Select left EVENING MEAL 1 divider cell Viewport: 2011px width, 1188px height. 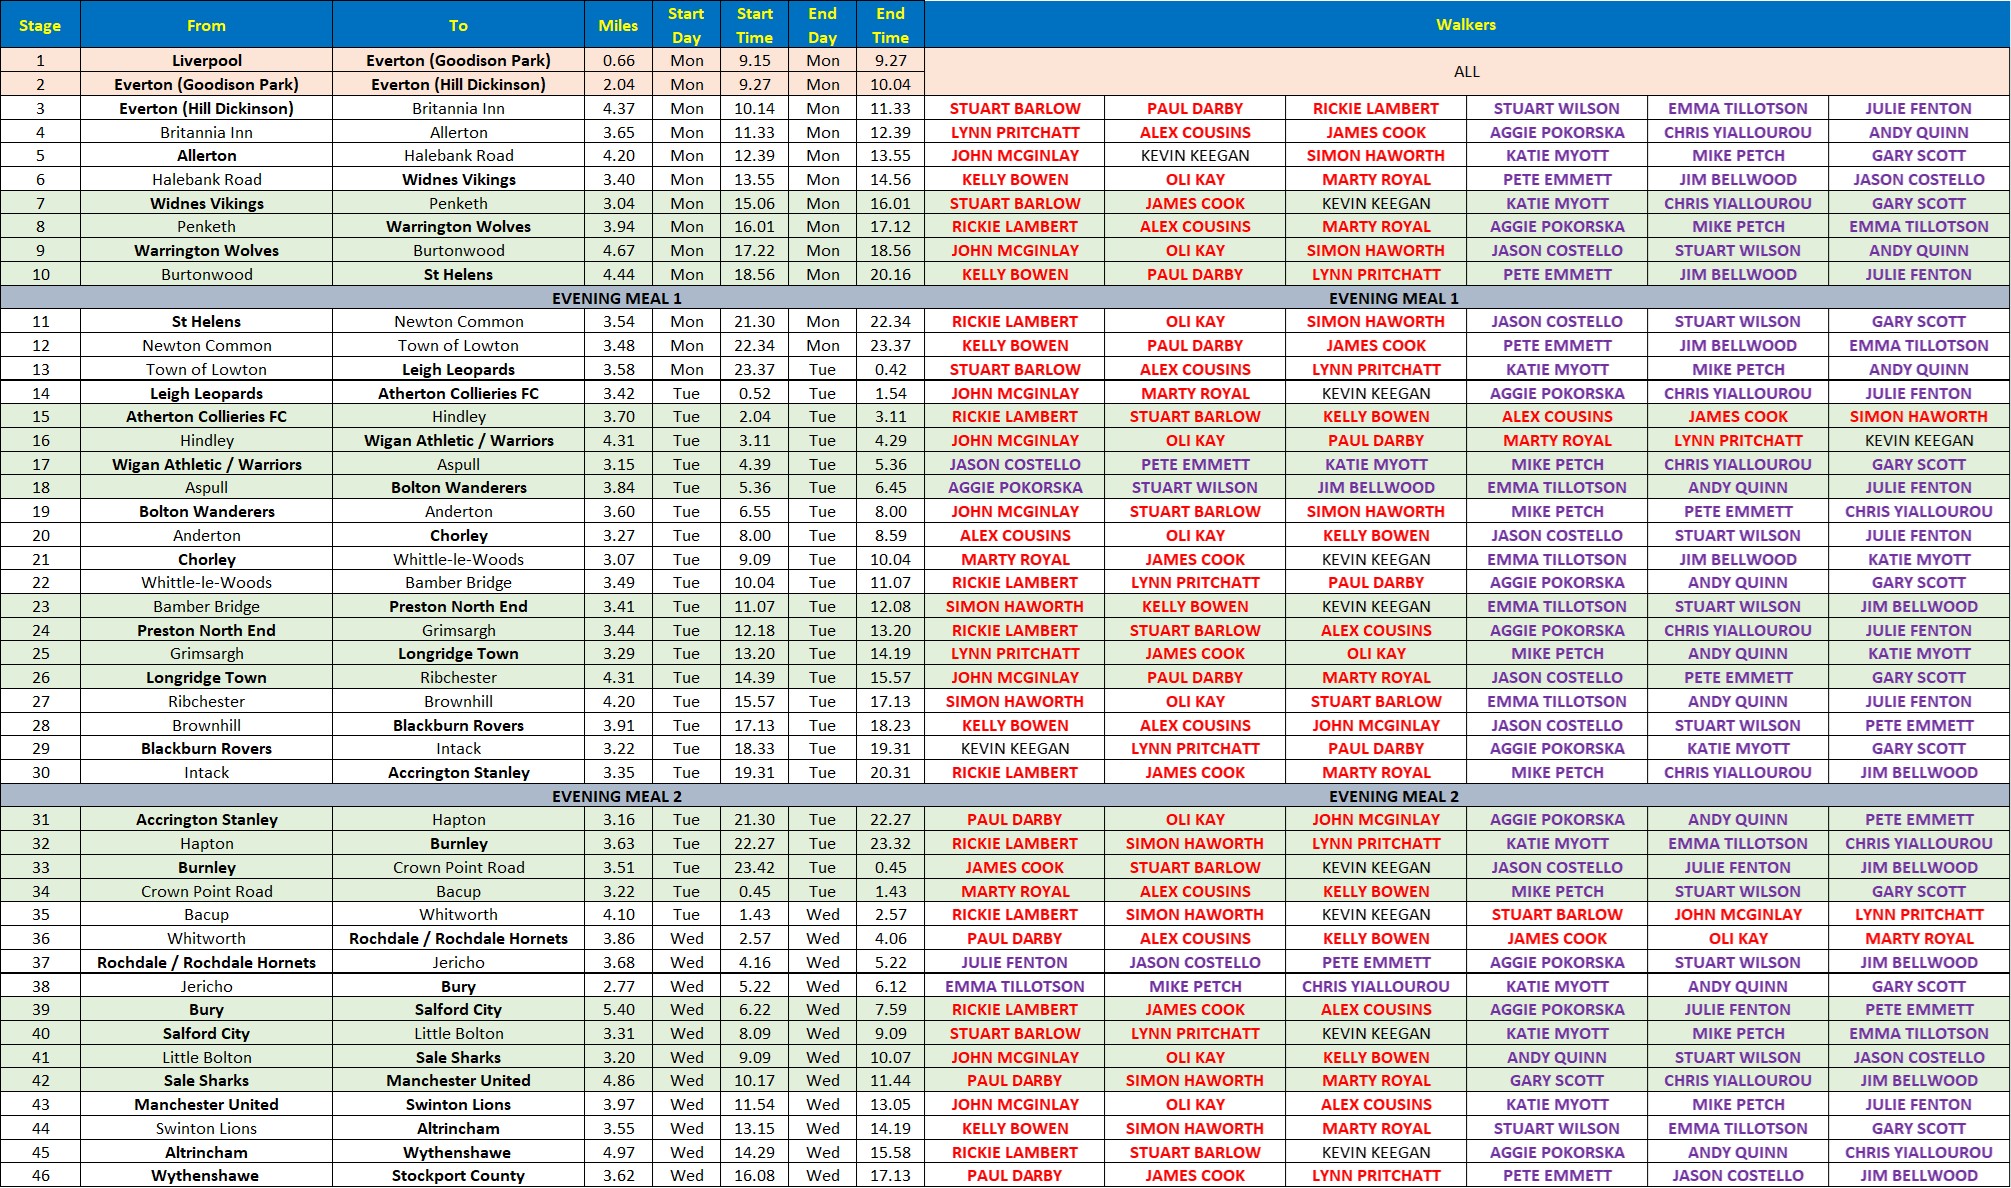616,298
